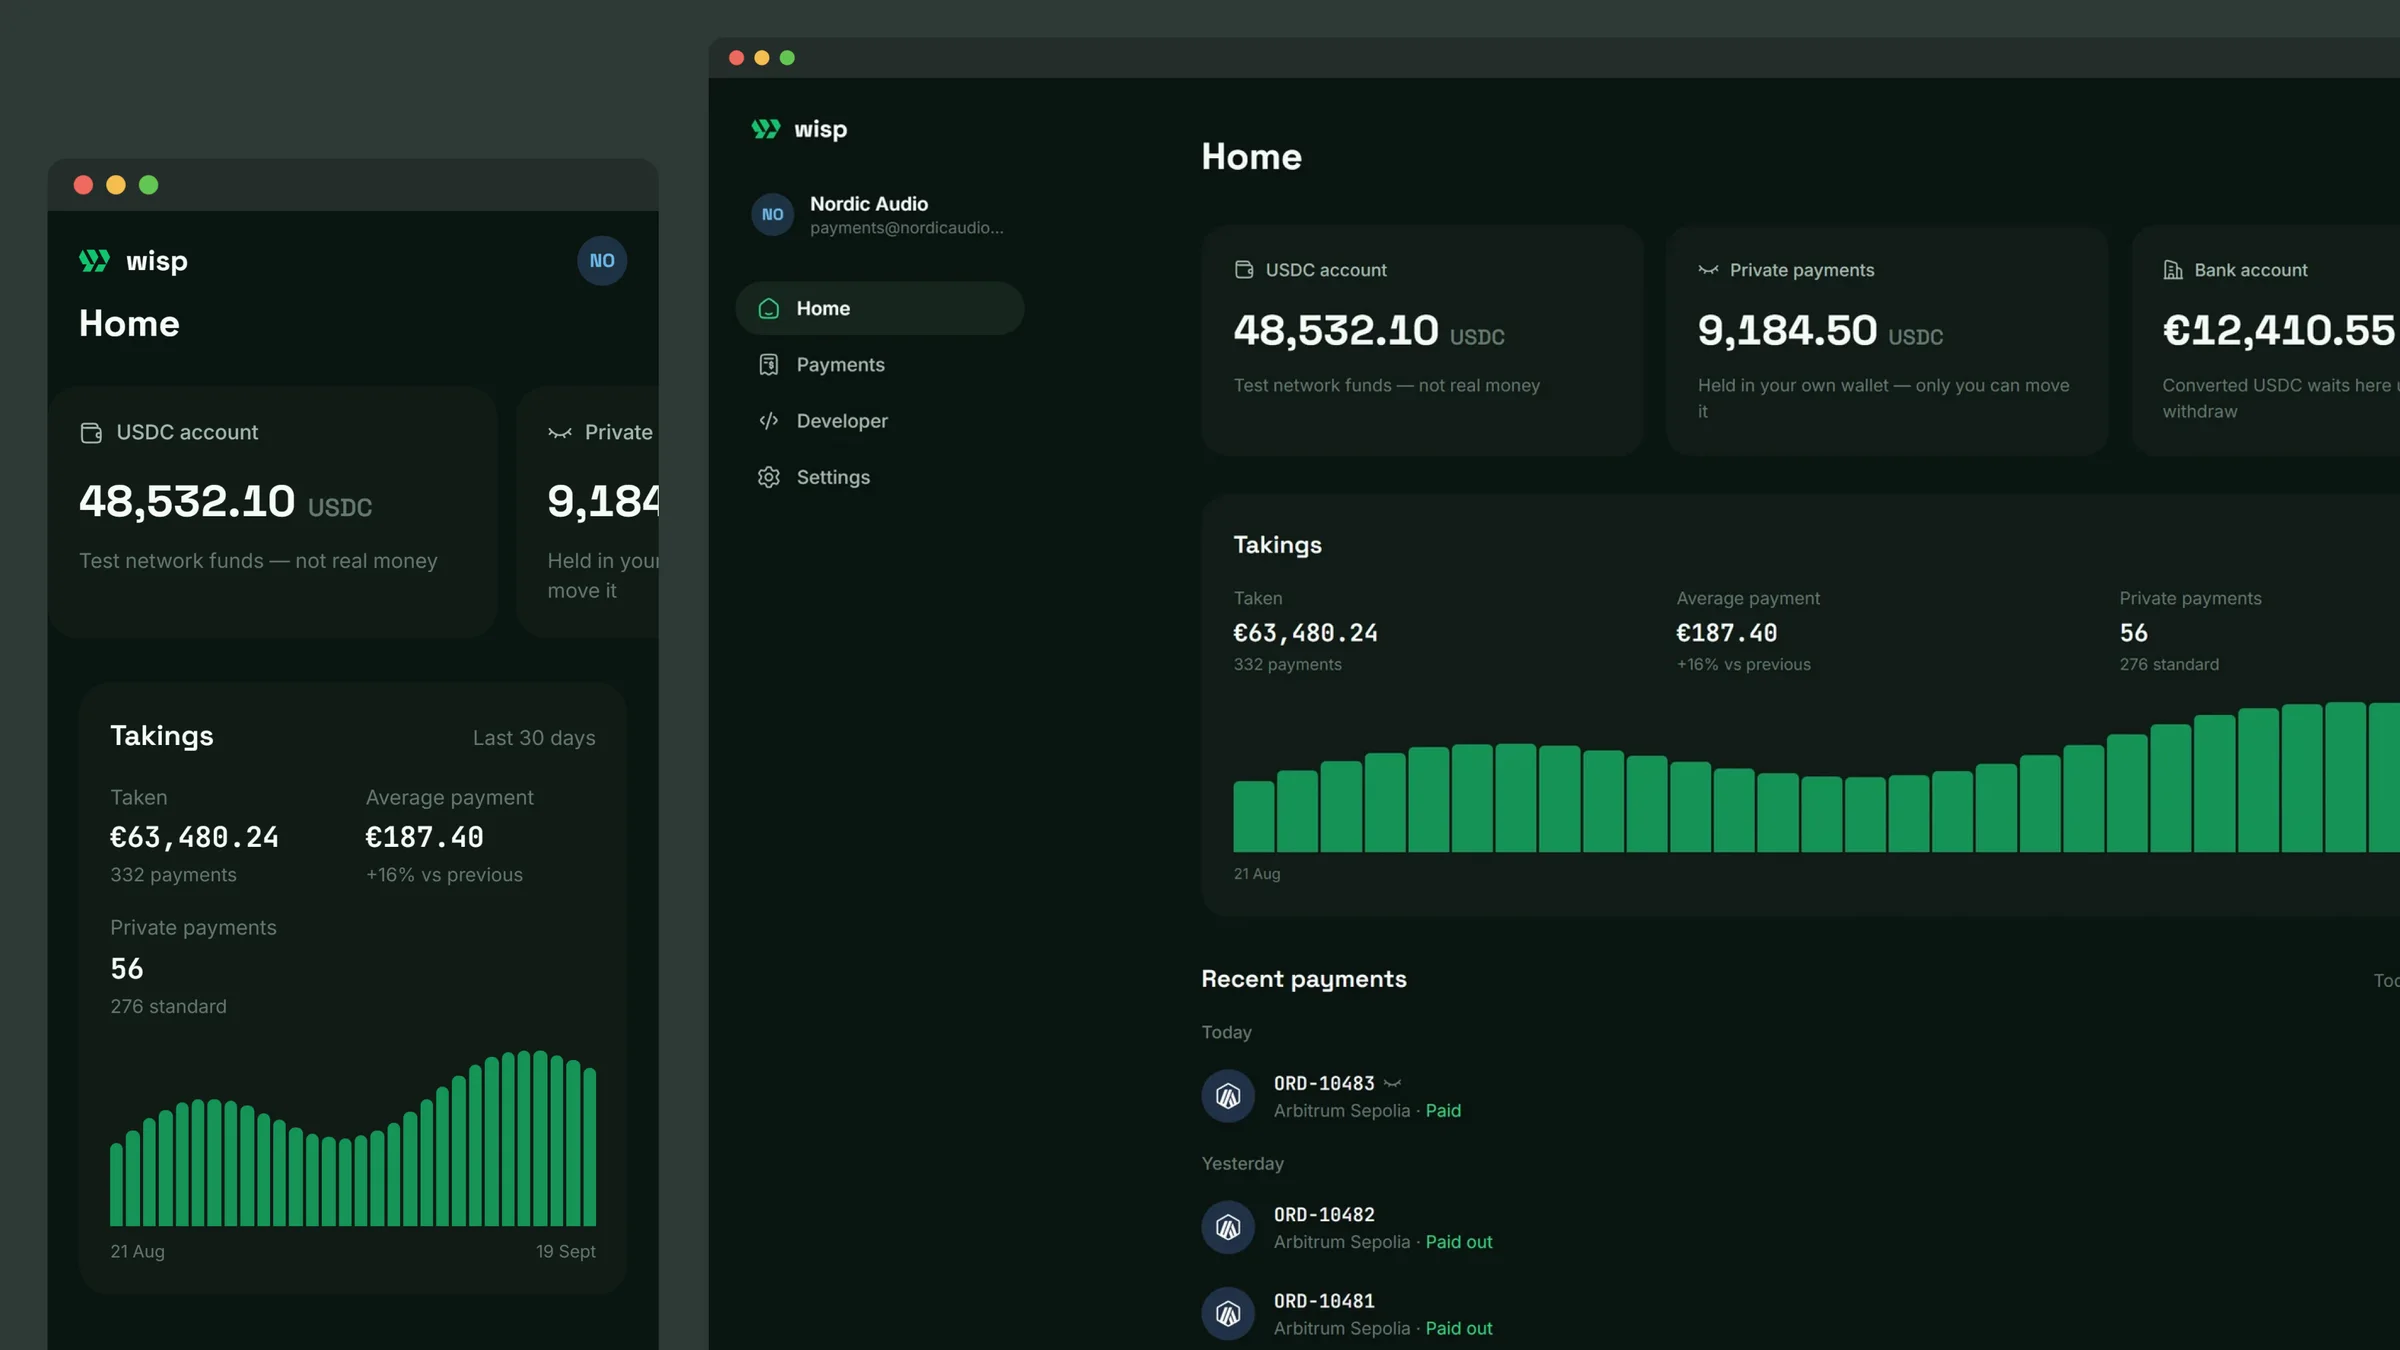Open the Developer sidebar section
The width and height of the screenshot is (2400, 1350).
[x=879, y=421]
